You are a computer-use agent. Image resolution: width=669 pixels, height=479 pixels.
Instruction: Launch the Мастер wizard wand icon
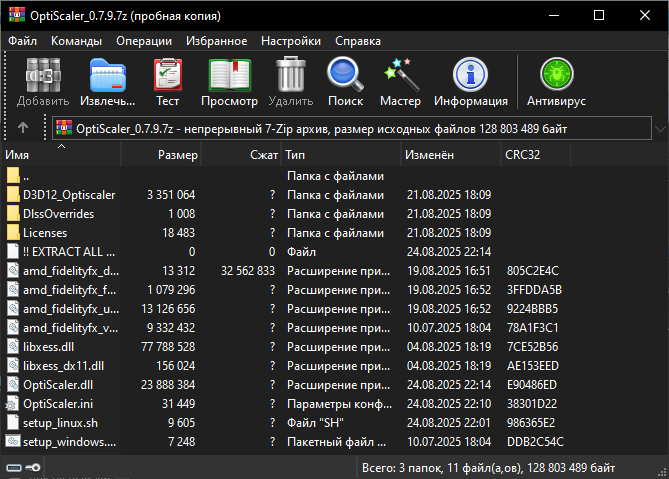click(400, 75)
